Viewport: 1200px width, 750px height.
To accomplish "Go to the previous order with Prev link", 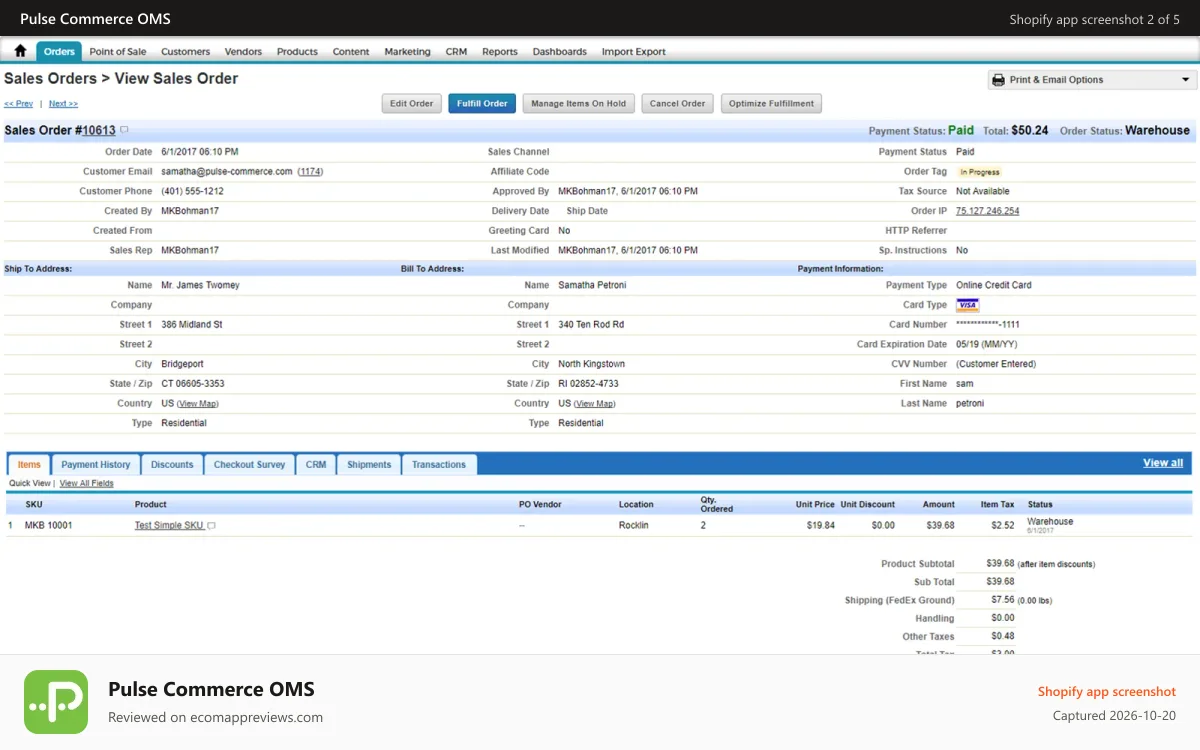I will tap(19, 104).
